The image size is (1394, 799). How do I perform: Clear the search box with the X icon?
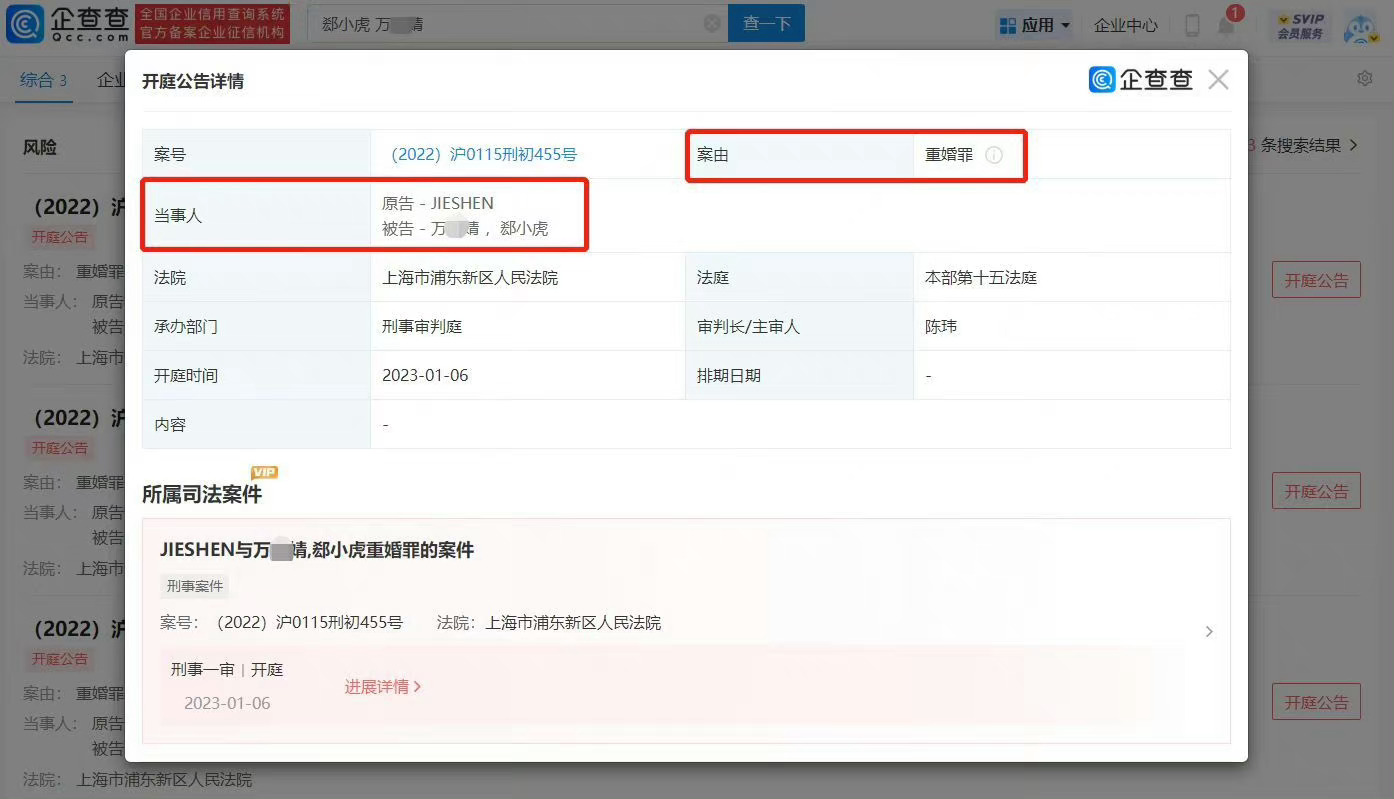click(712, 24)
